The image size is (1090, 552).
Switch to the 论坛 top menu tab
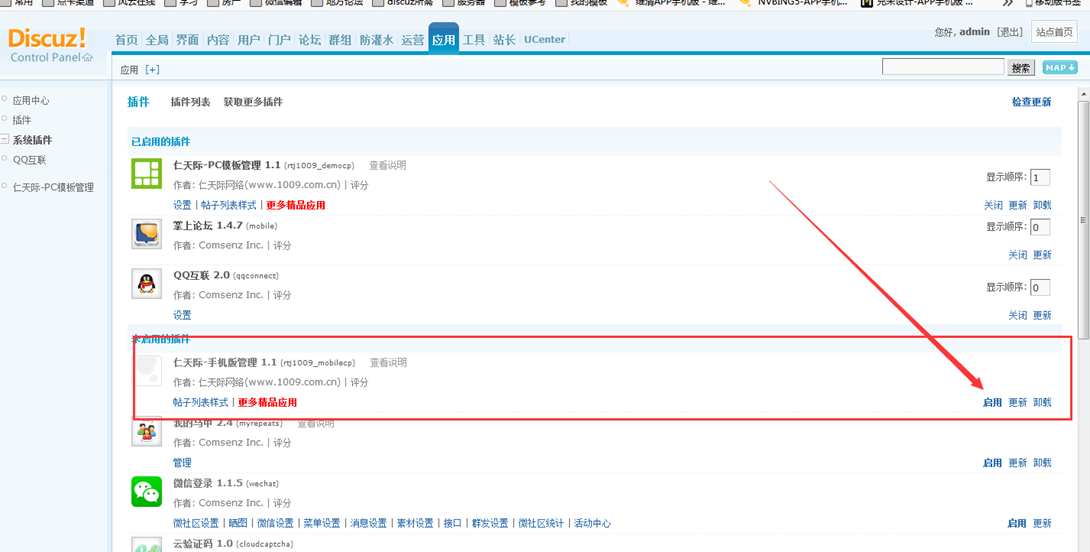click(x=309, y=40)
